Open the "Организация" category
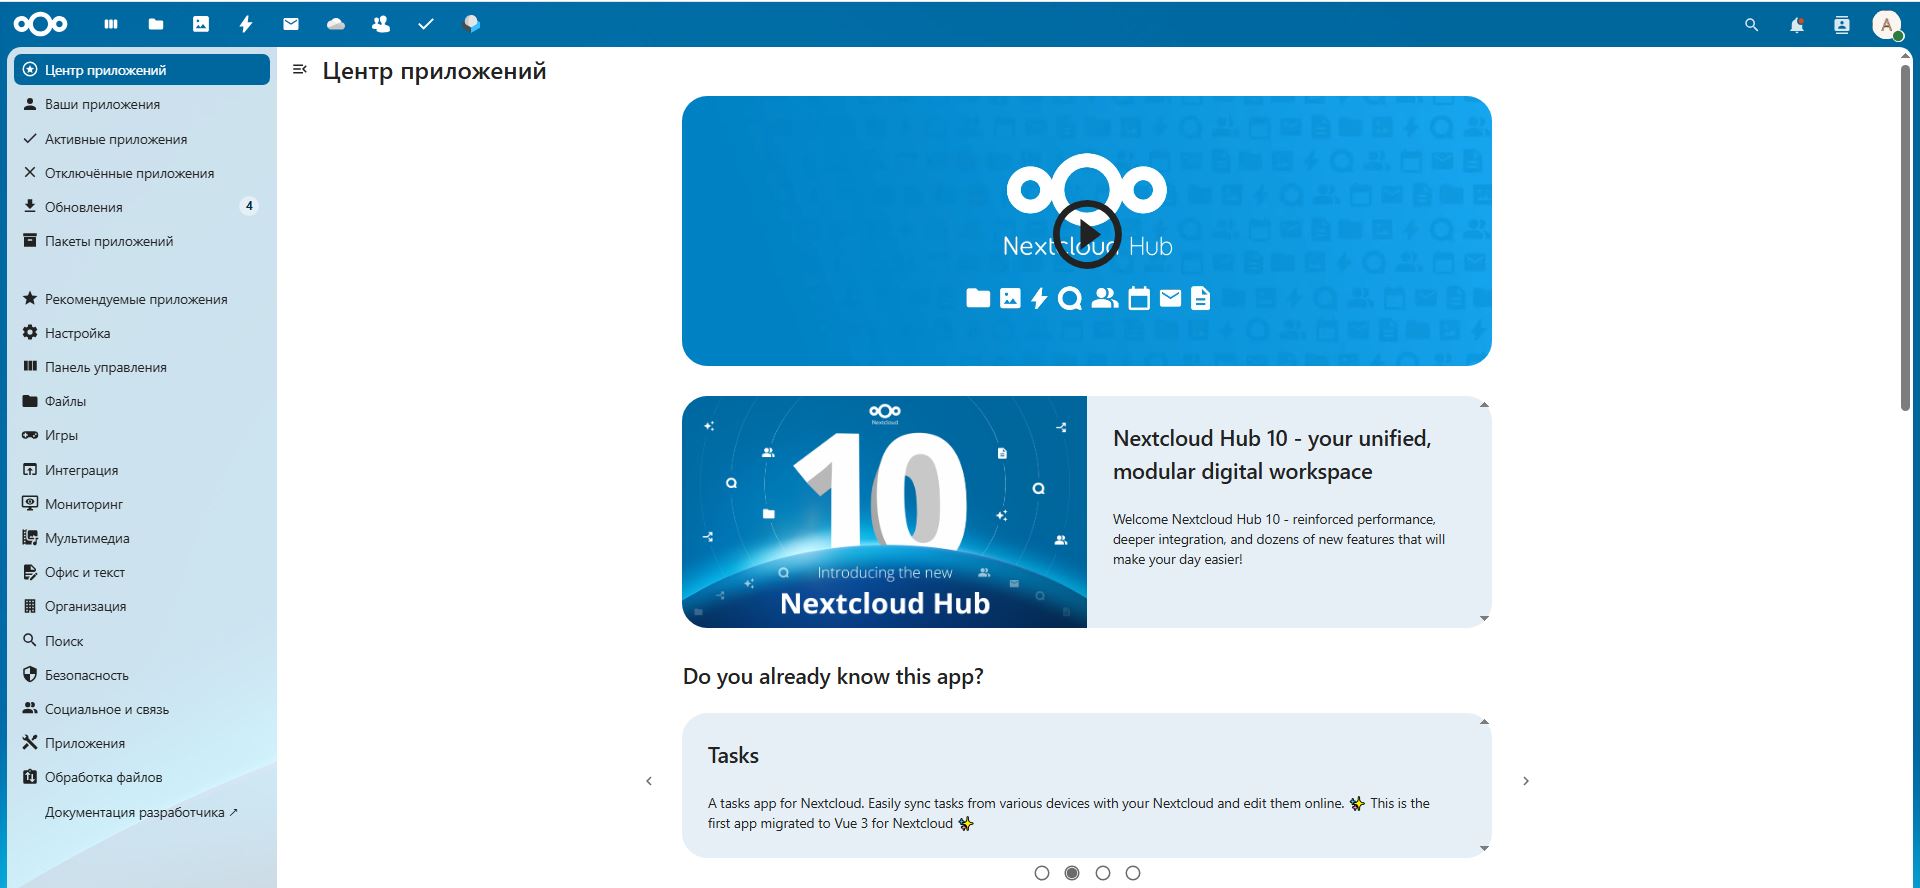 point(142,606)
